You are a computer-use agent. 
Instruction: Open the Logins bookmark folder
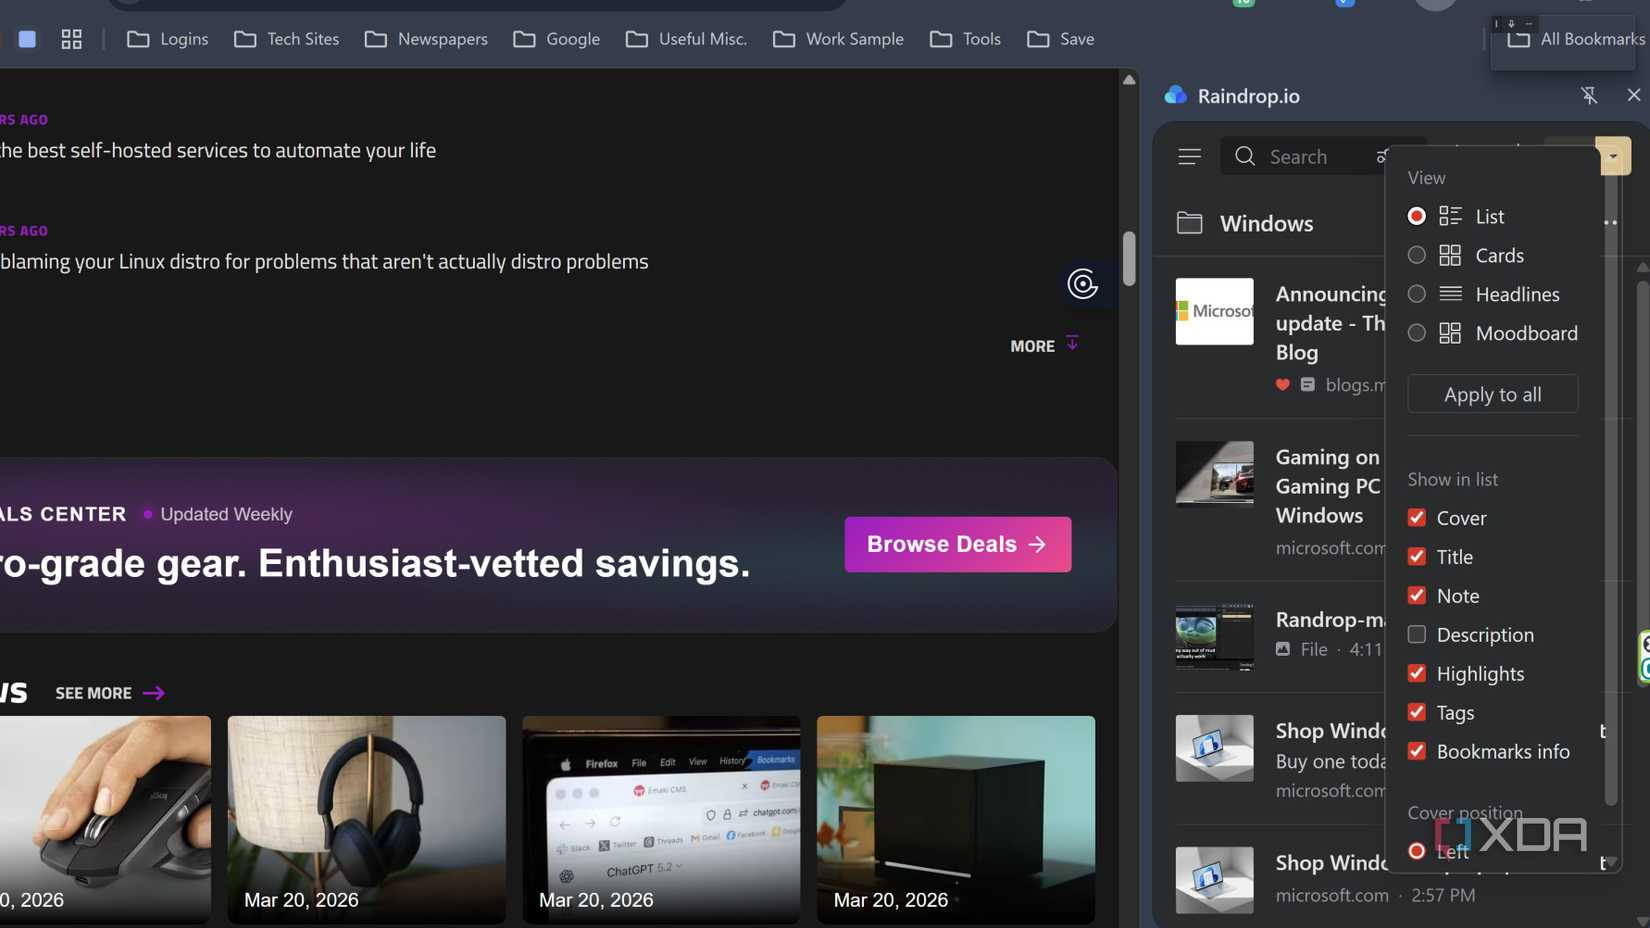click(x=168, y=39)
